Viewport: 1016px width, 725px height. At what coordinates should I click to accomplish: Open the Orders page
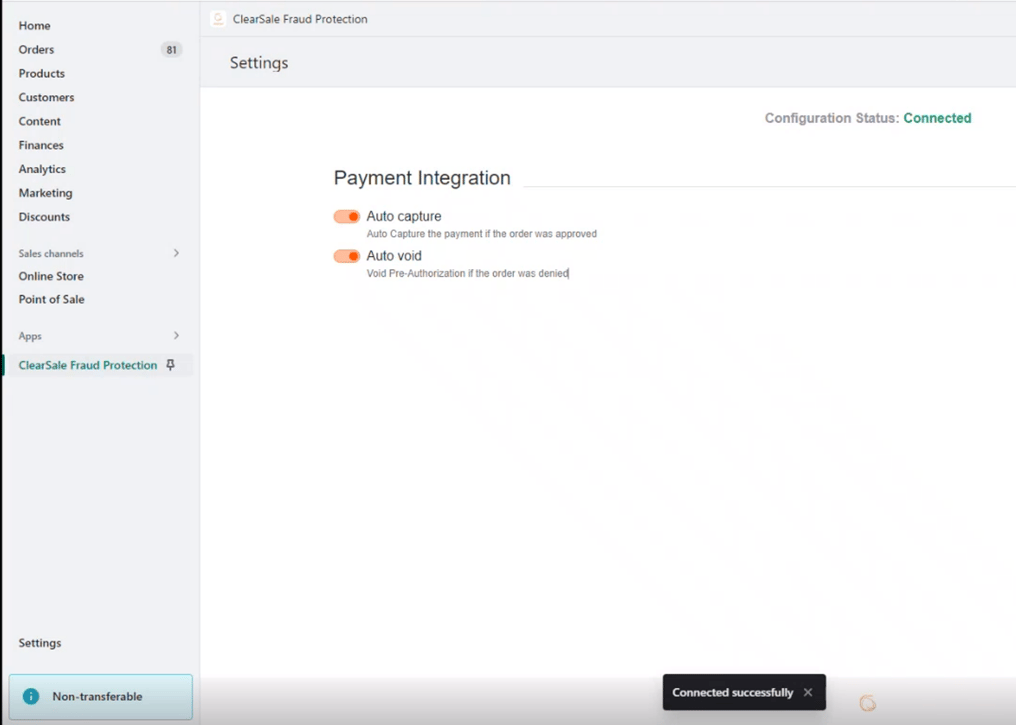click(36, 49)
